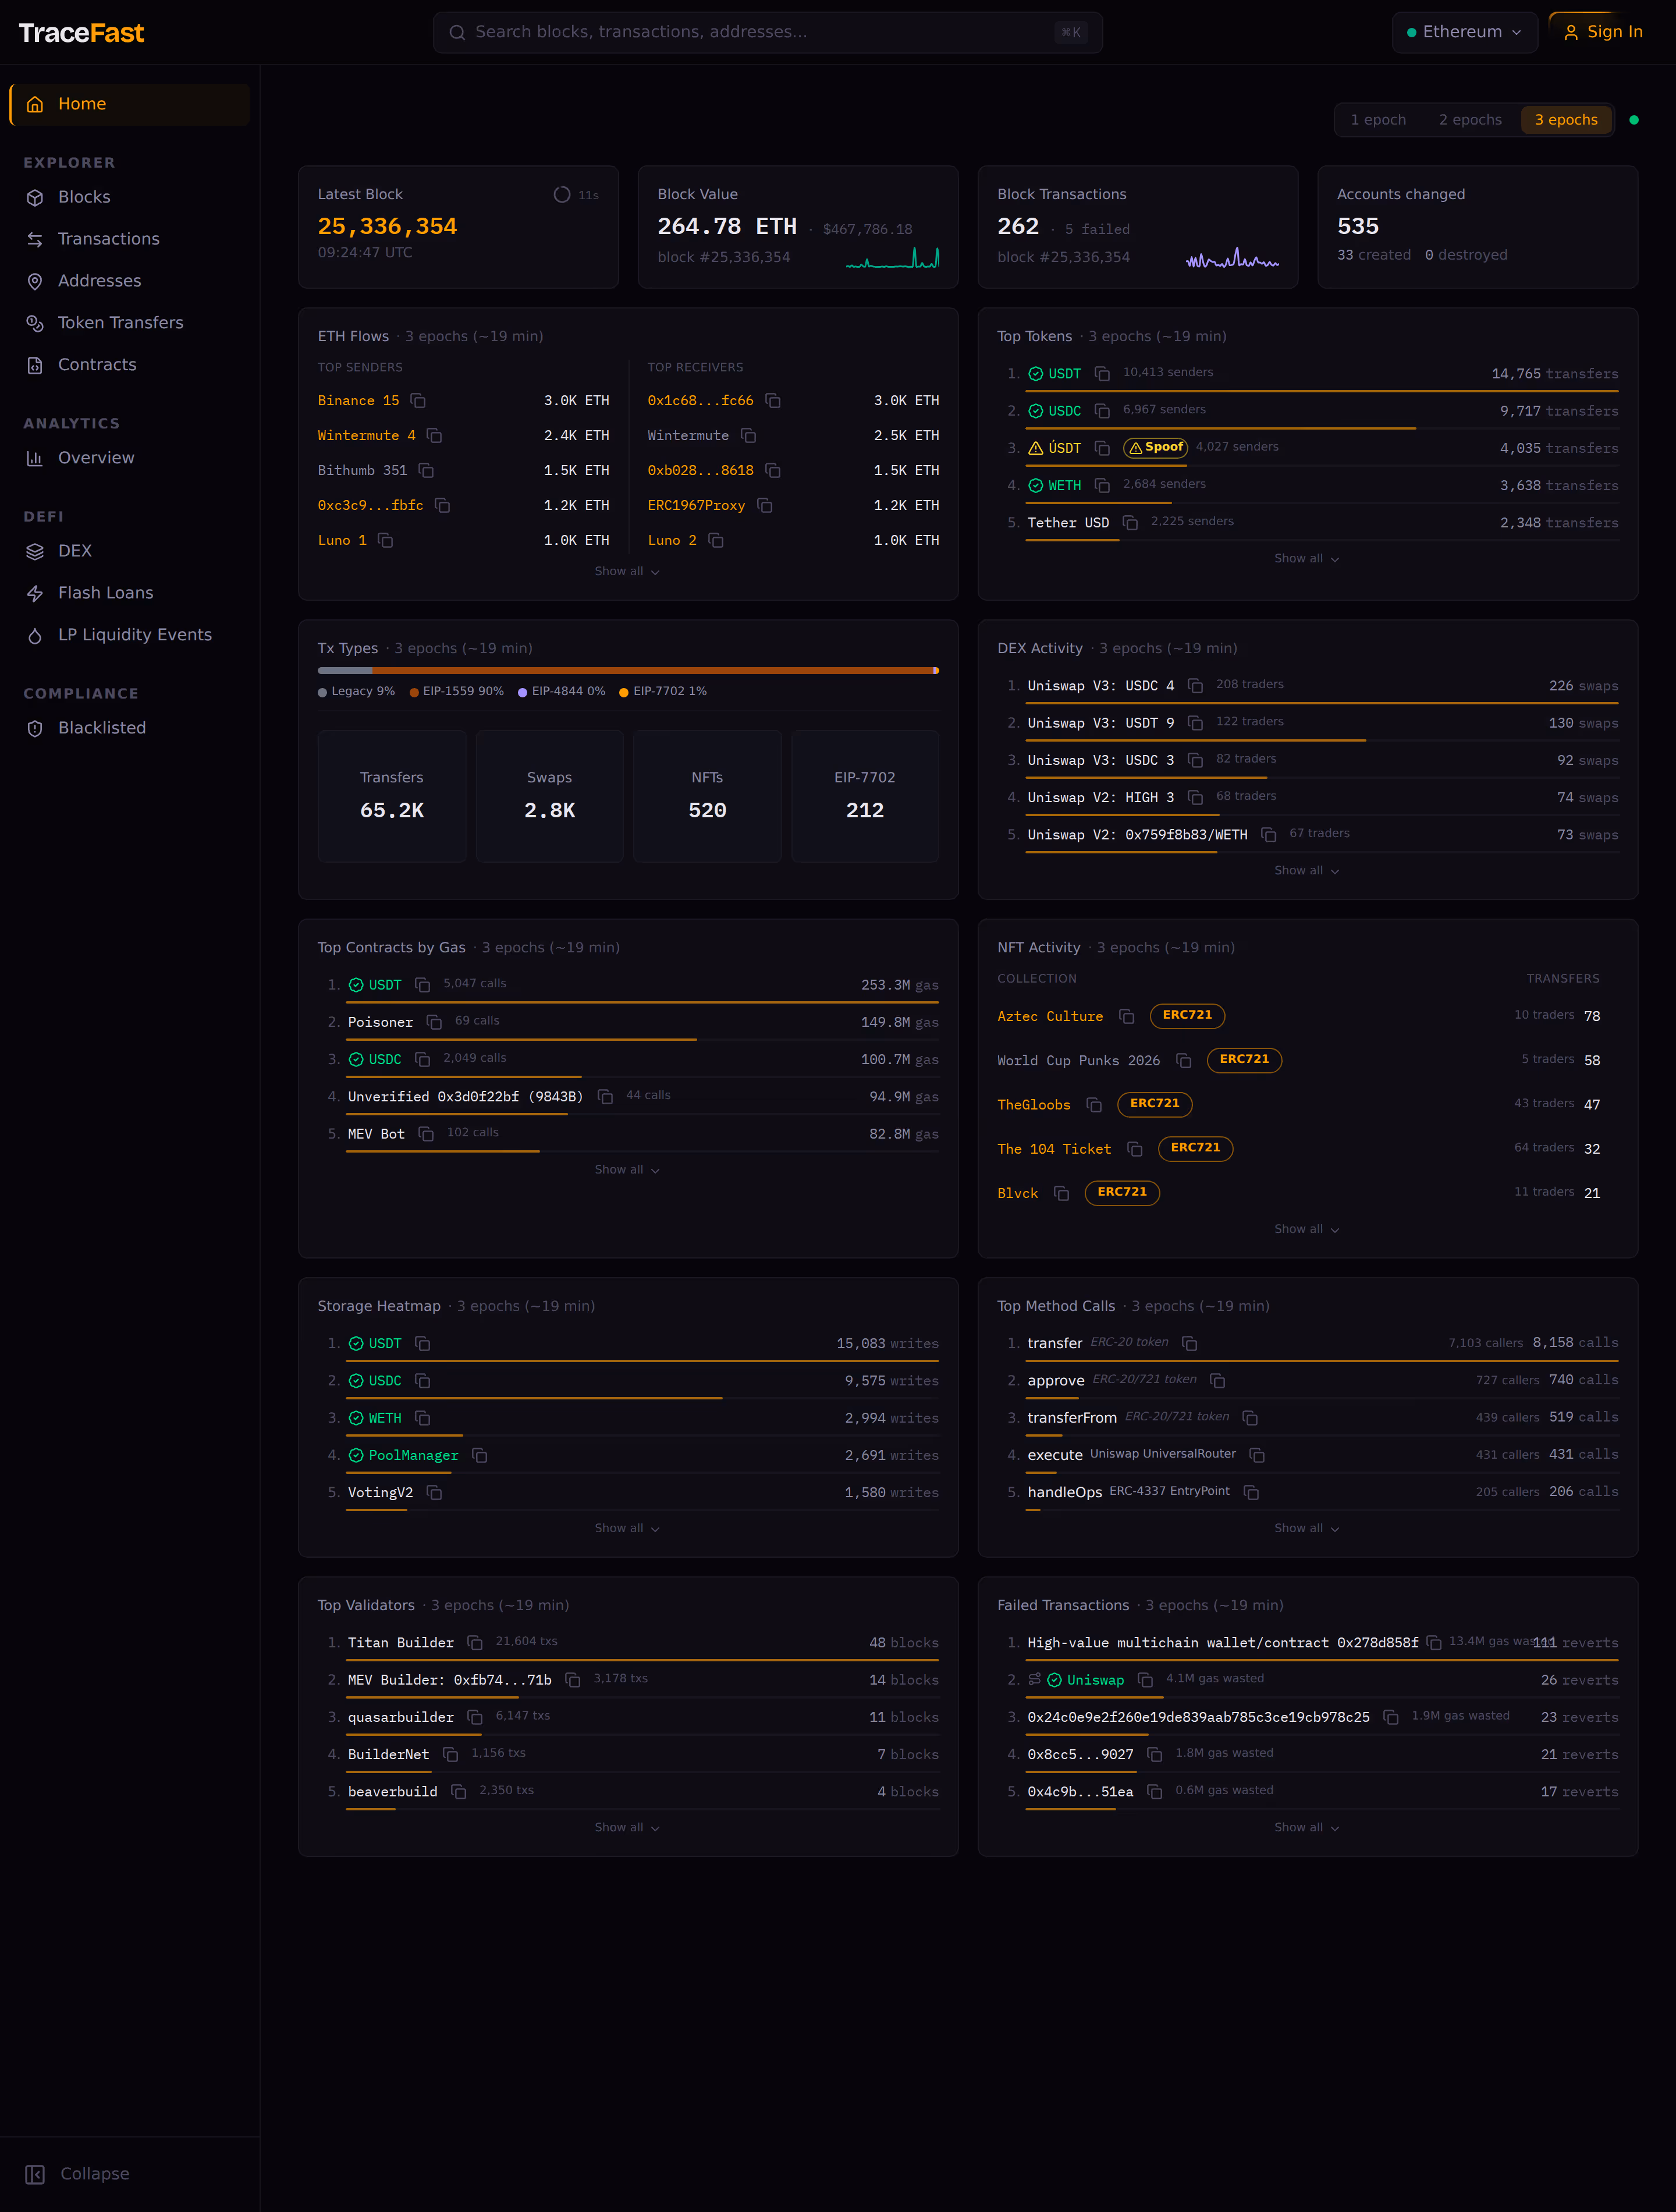Viewport: 1676px width, 2212px height.
Task: Open the Blocks explorer page
Action: [x=130, y=198]
